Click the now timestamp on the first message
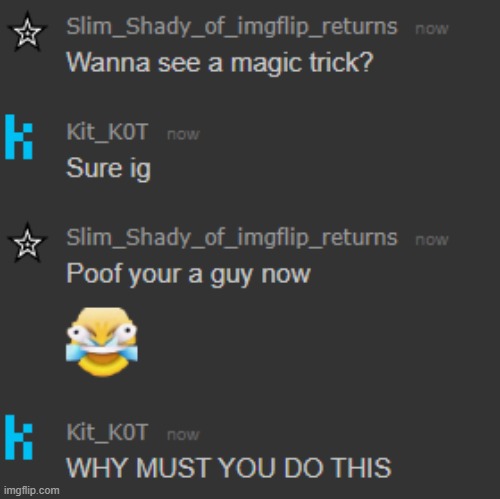The width and height of the screenshot is (500, 499). 432,29
